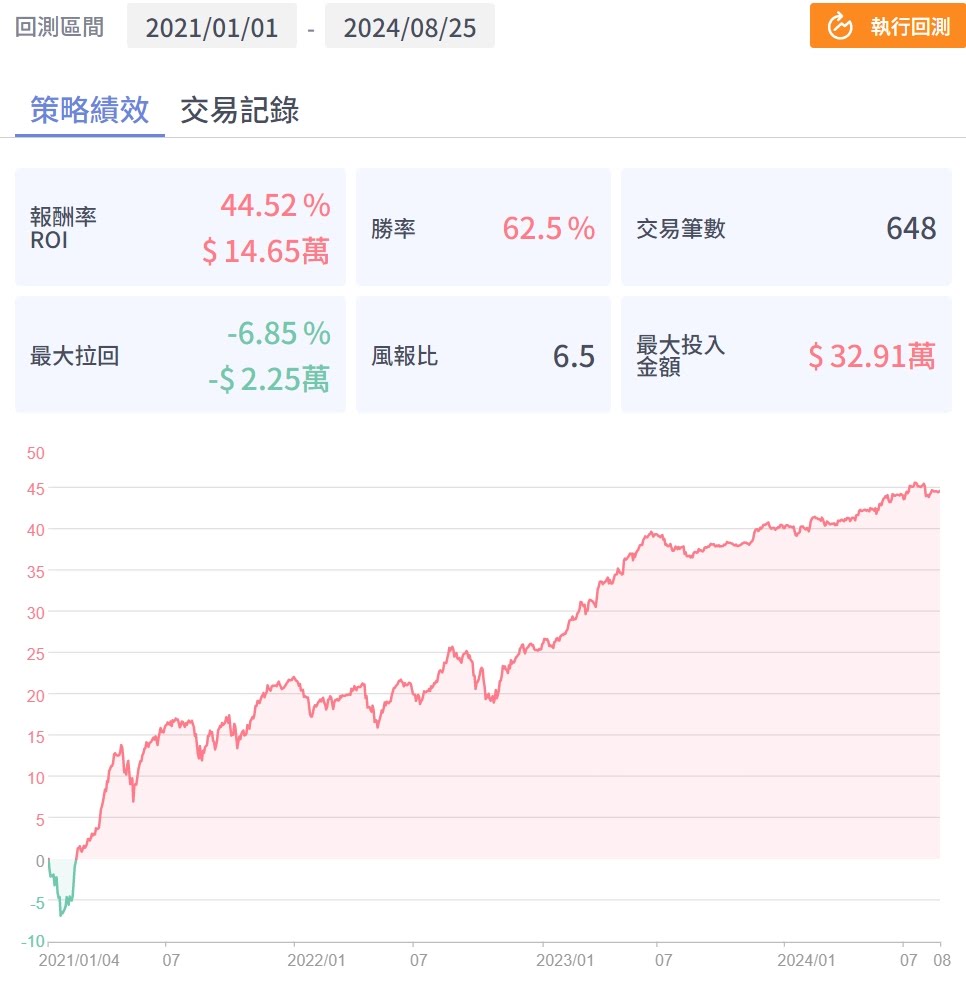Click the 2023/01 x-axis label
This screenshot has width=966, height=985.
pyautogui.click(x=564, y=960)
